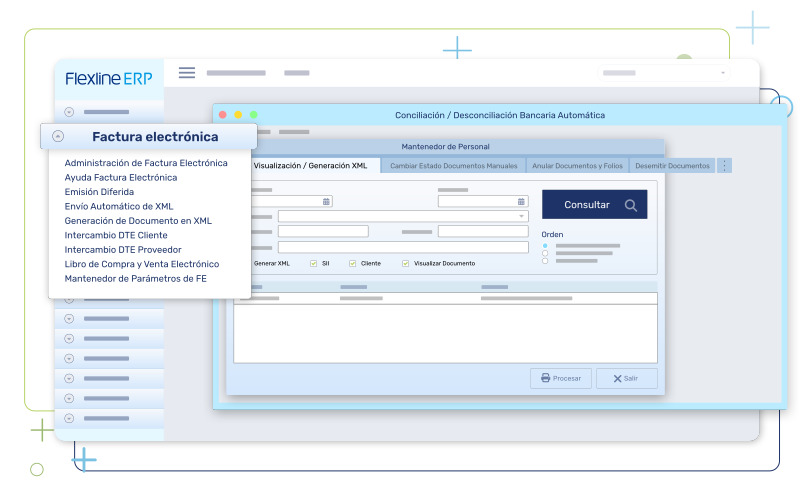Toggle the SII checkbox
Screen dimensions: 800x500
tap(313, 263)
